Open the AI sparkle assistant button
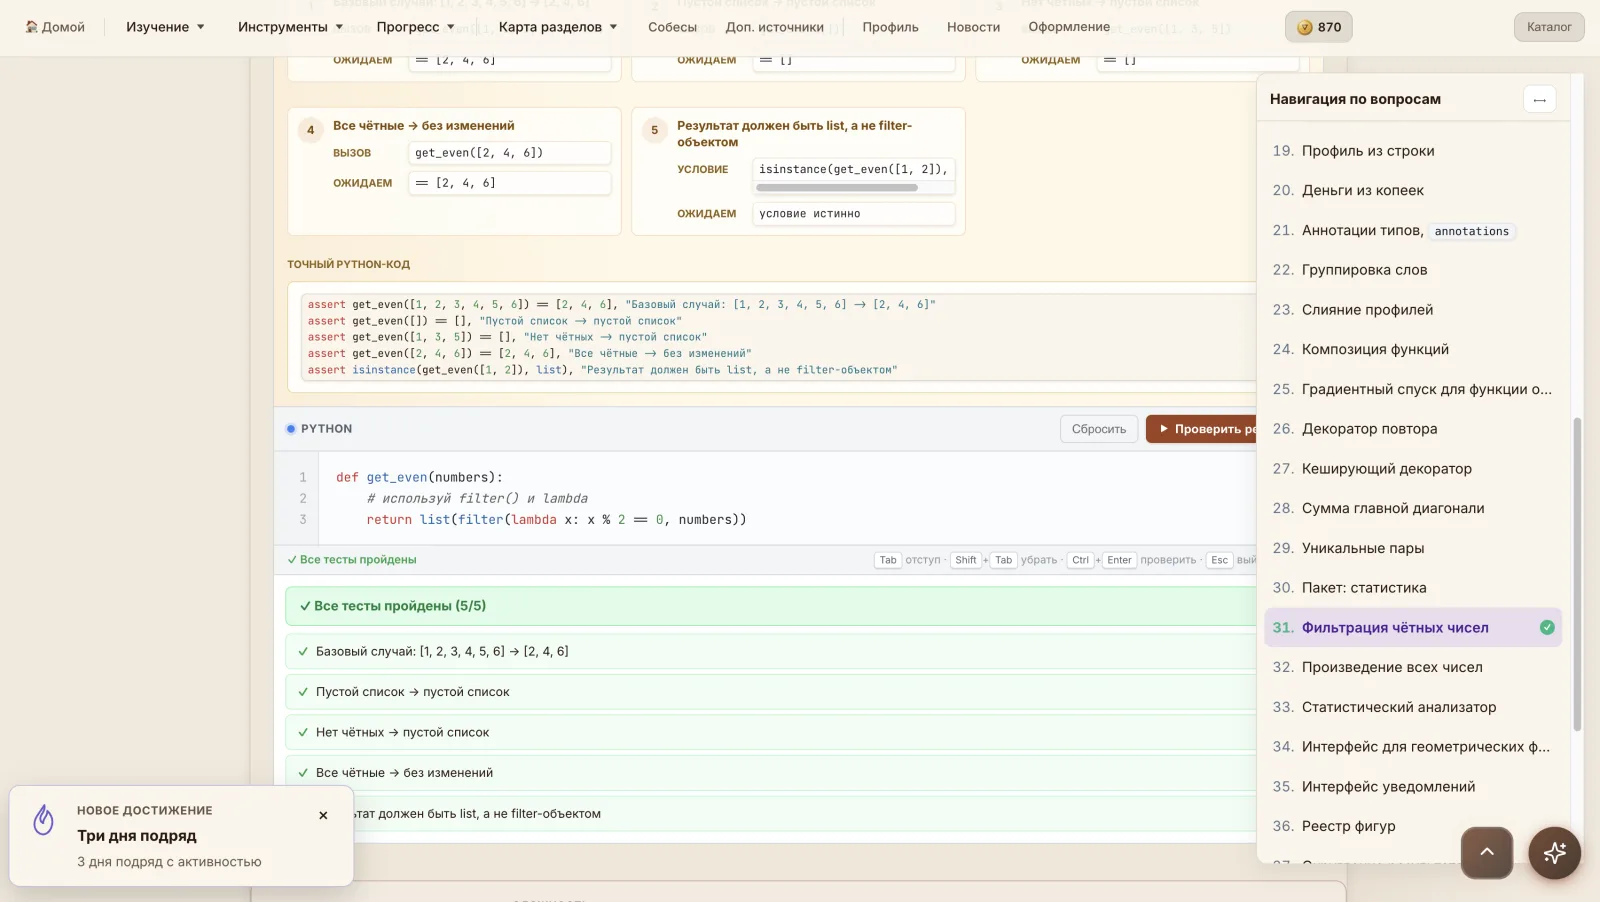Image resolution: width=1600 pixels, height=902 pixels. 1554,852
